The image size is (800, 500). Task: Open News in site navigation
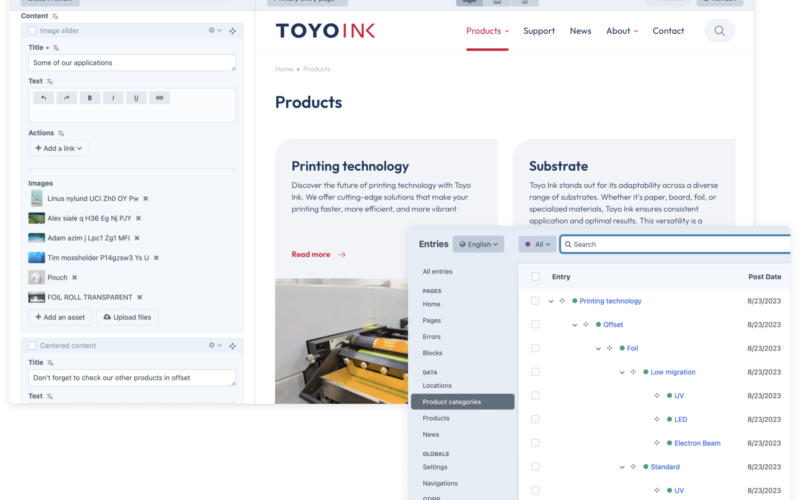580,31
